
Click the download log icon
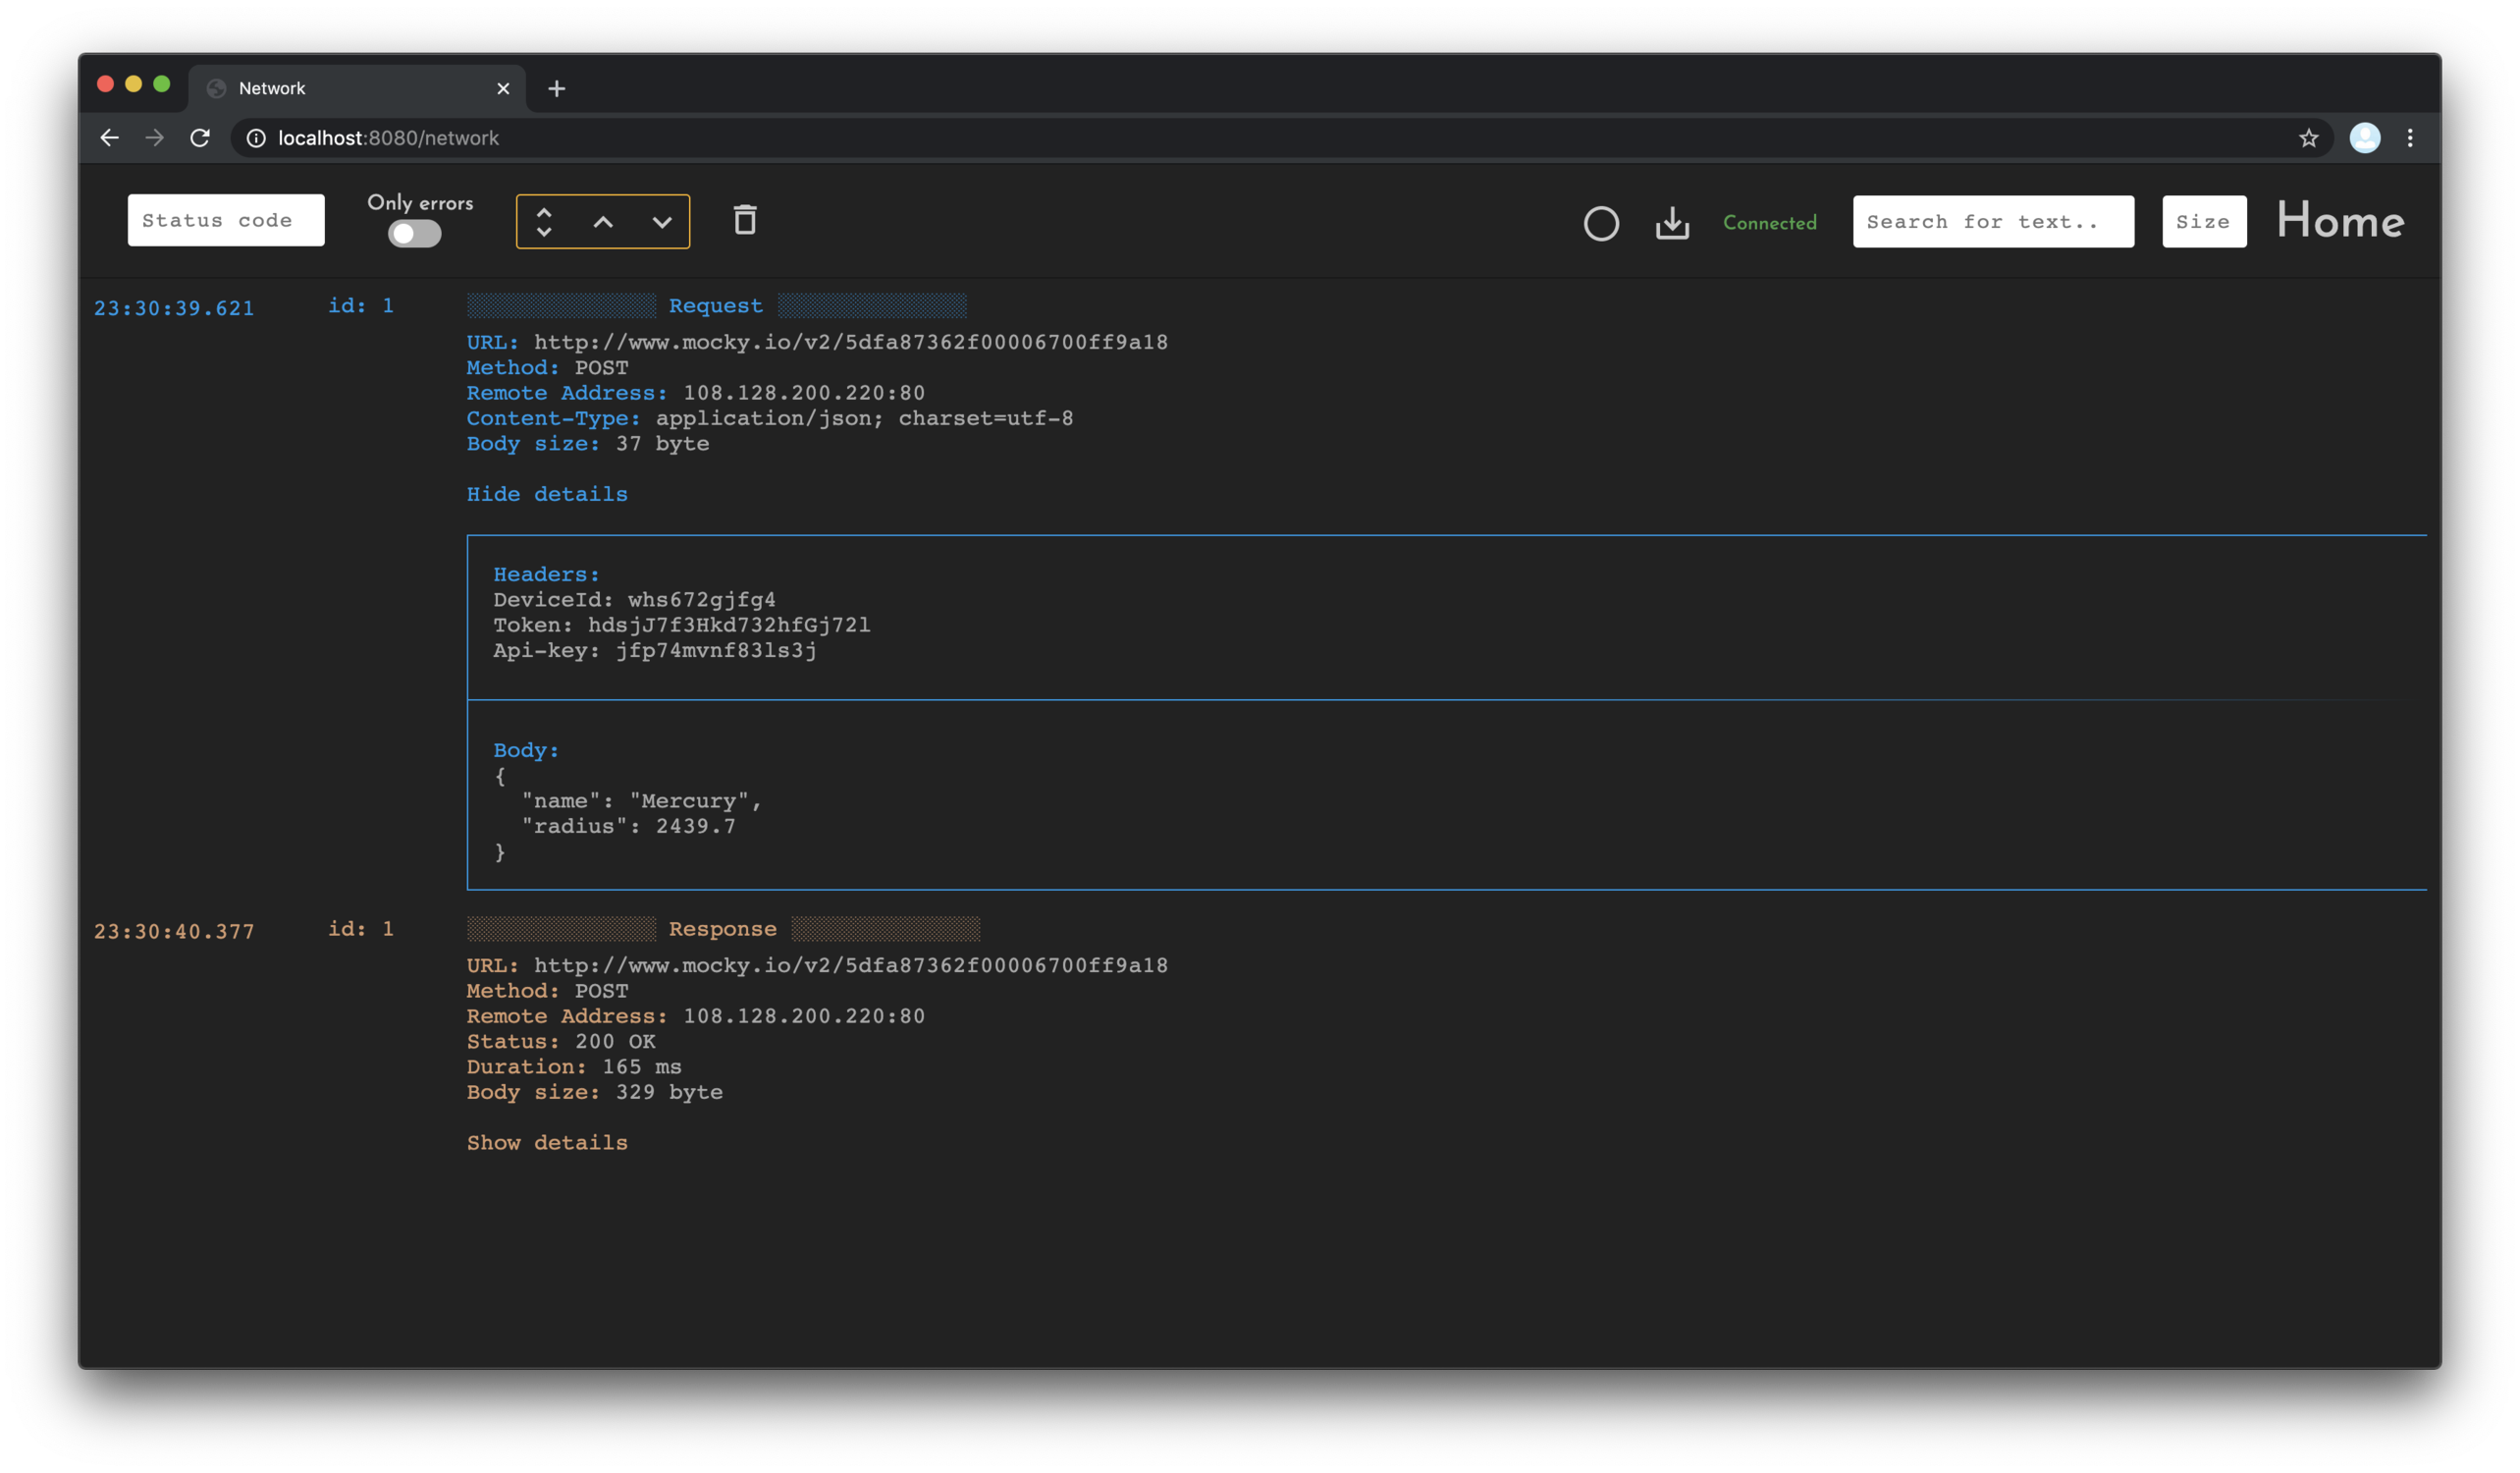click(1672, 223)
